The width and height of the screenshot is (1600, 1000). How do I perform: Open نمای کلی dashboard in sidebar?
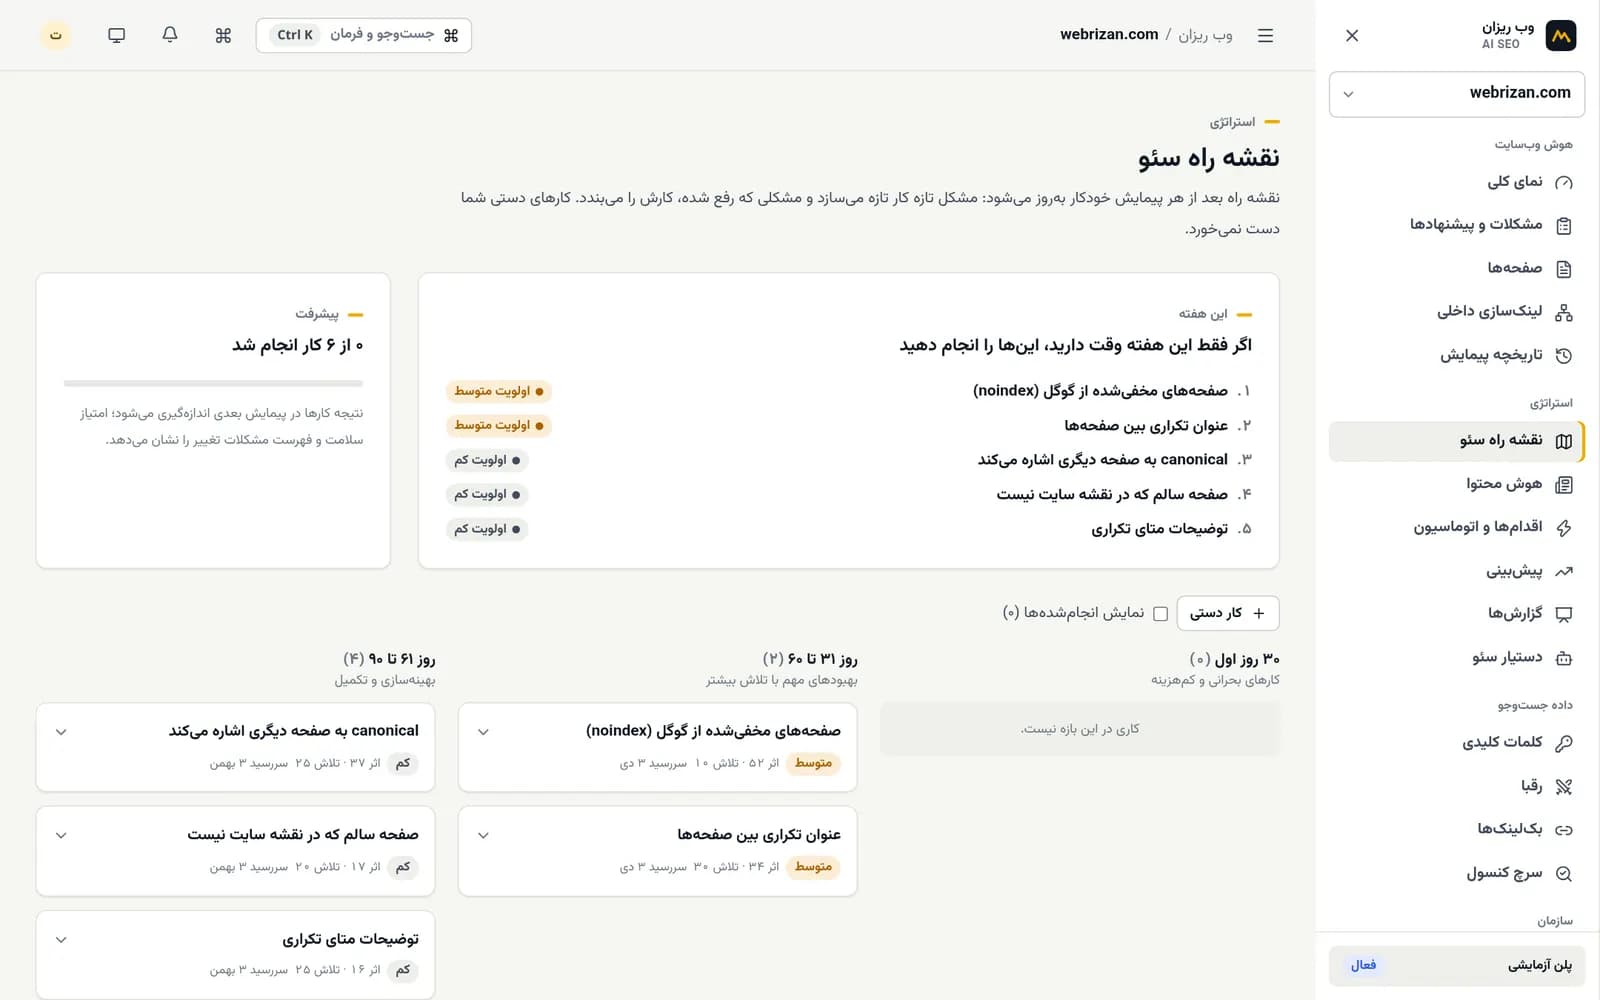(x=1457, y=182)
